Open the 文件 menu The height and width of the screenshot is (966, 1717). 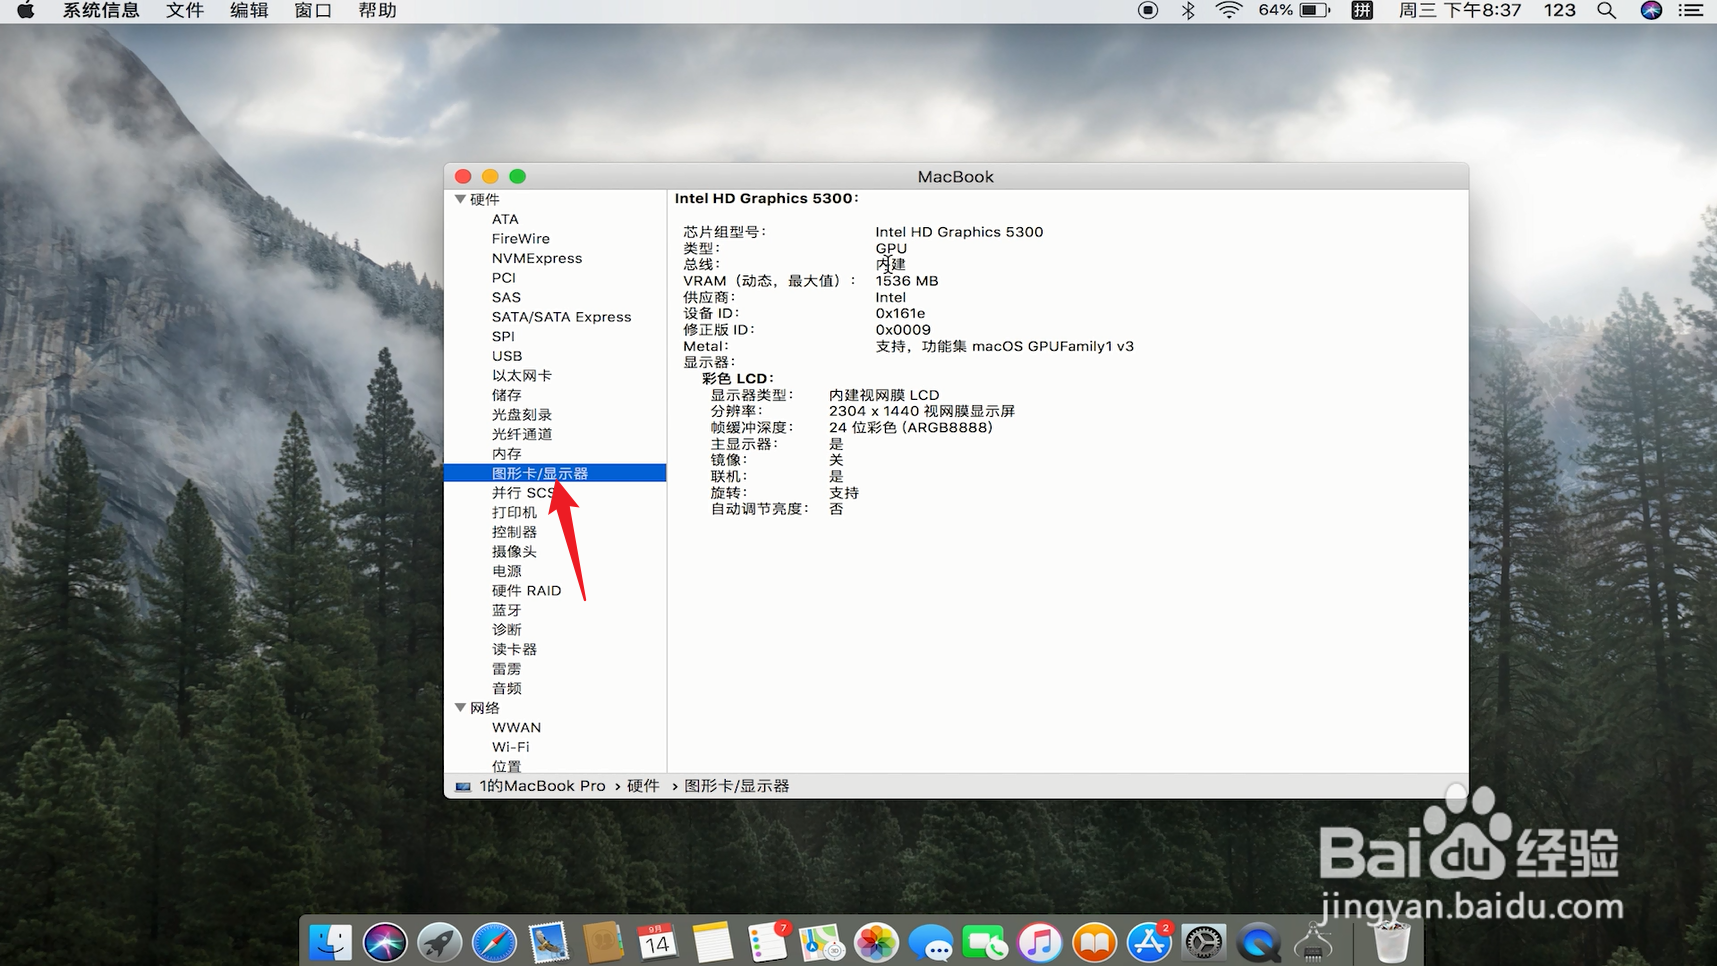coord(185,11)
